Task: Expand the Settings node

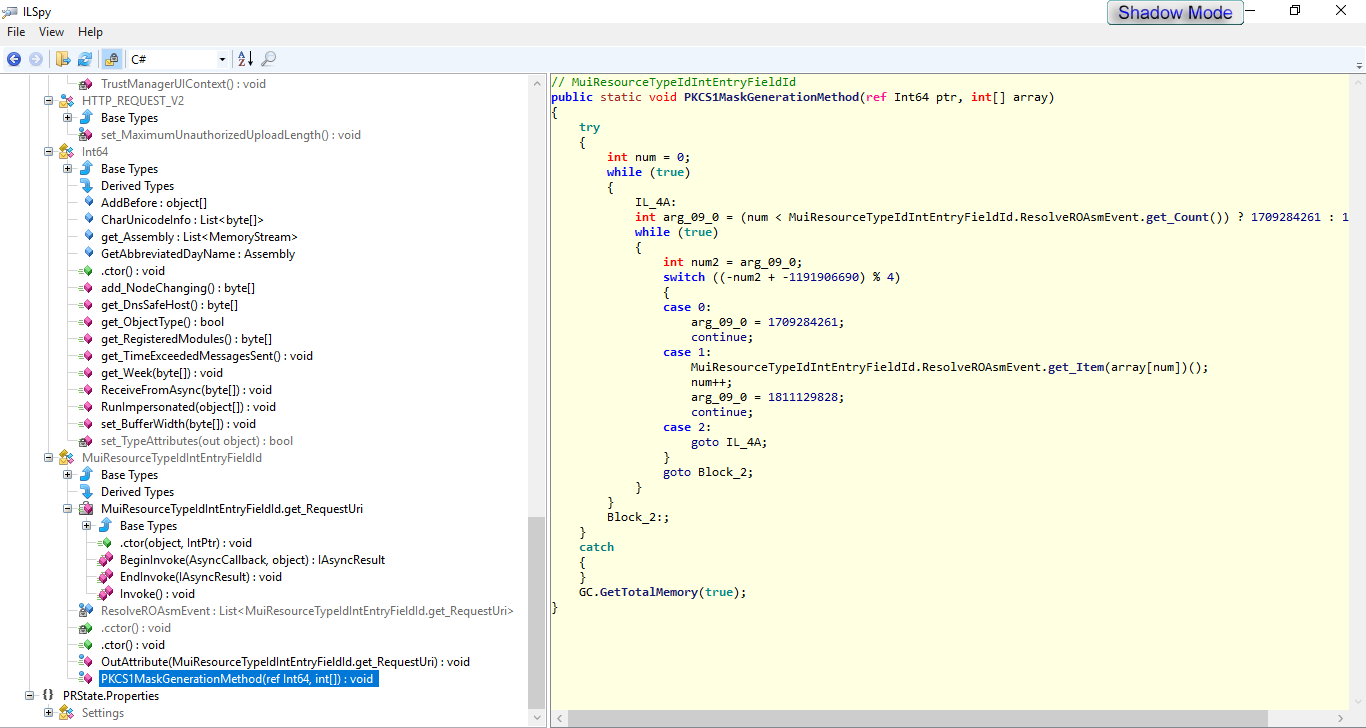Action: point(48,713)
